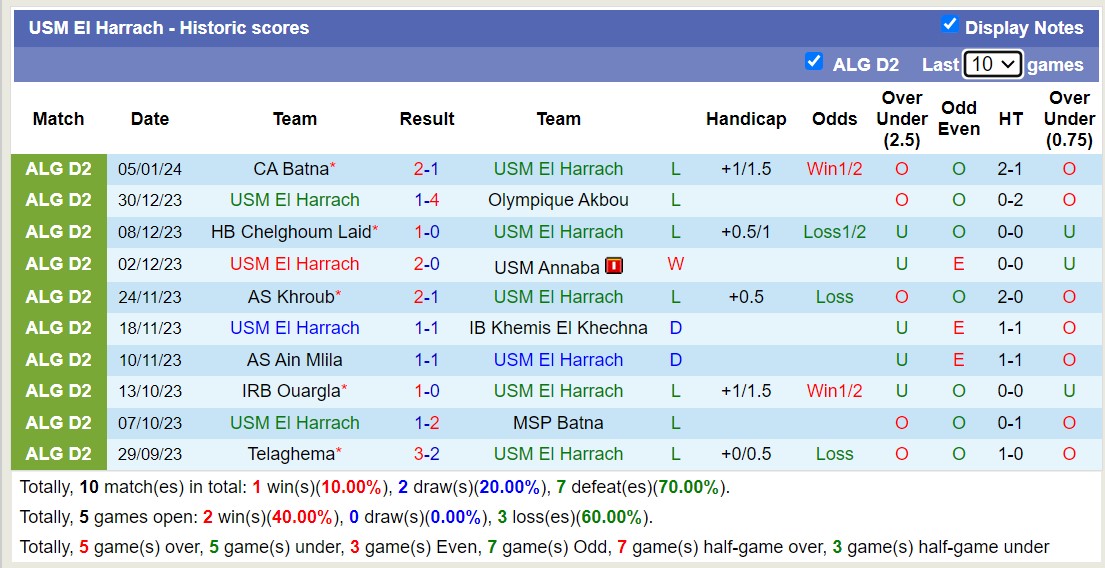Click the AS Khroub team name

[291, 297]
